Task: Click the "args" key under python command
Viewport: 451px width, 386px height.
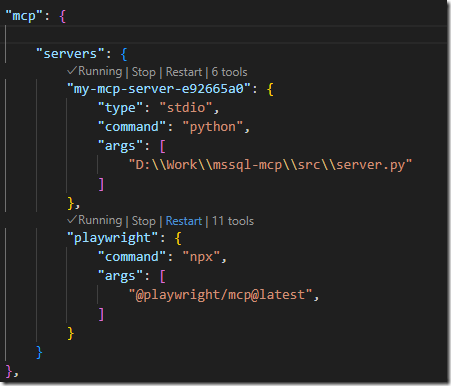Action: coord(120,146)
